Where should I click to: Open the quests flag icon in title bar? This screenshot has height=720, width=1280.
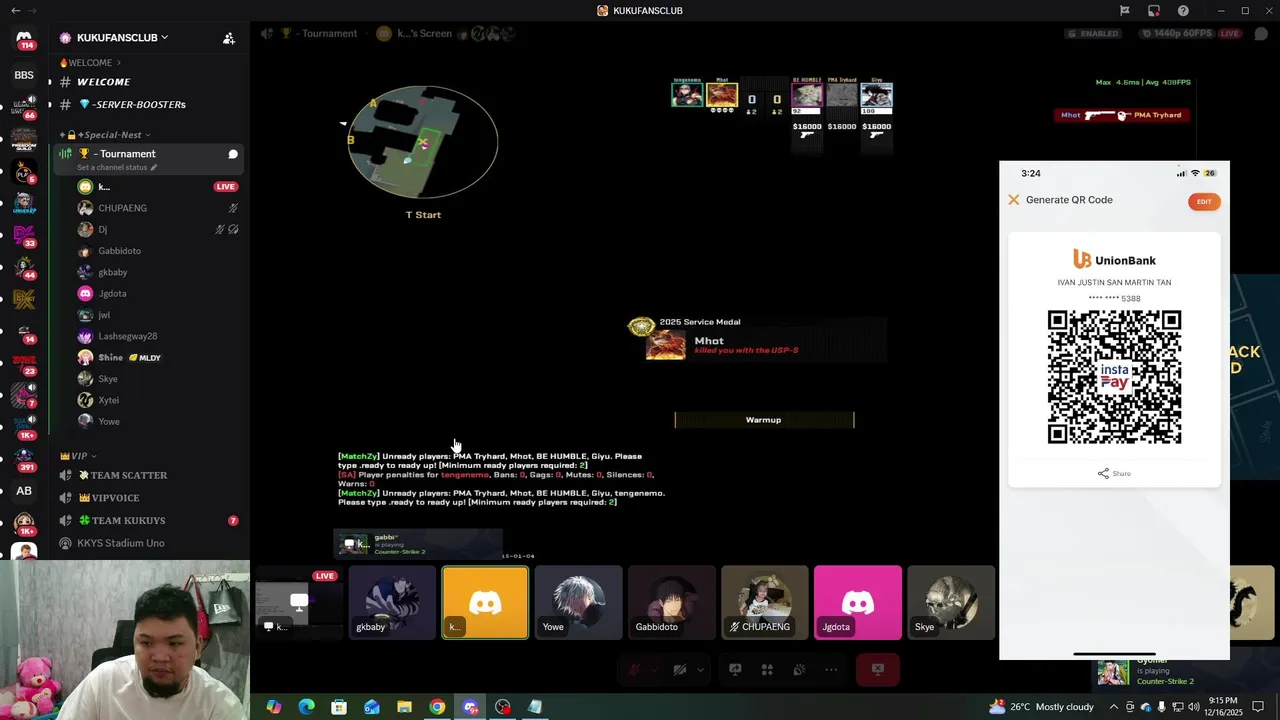point(1125,11)
